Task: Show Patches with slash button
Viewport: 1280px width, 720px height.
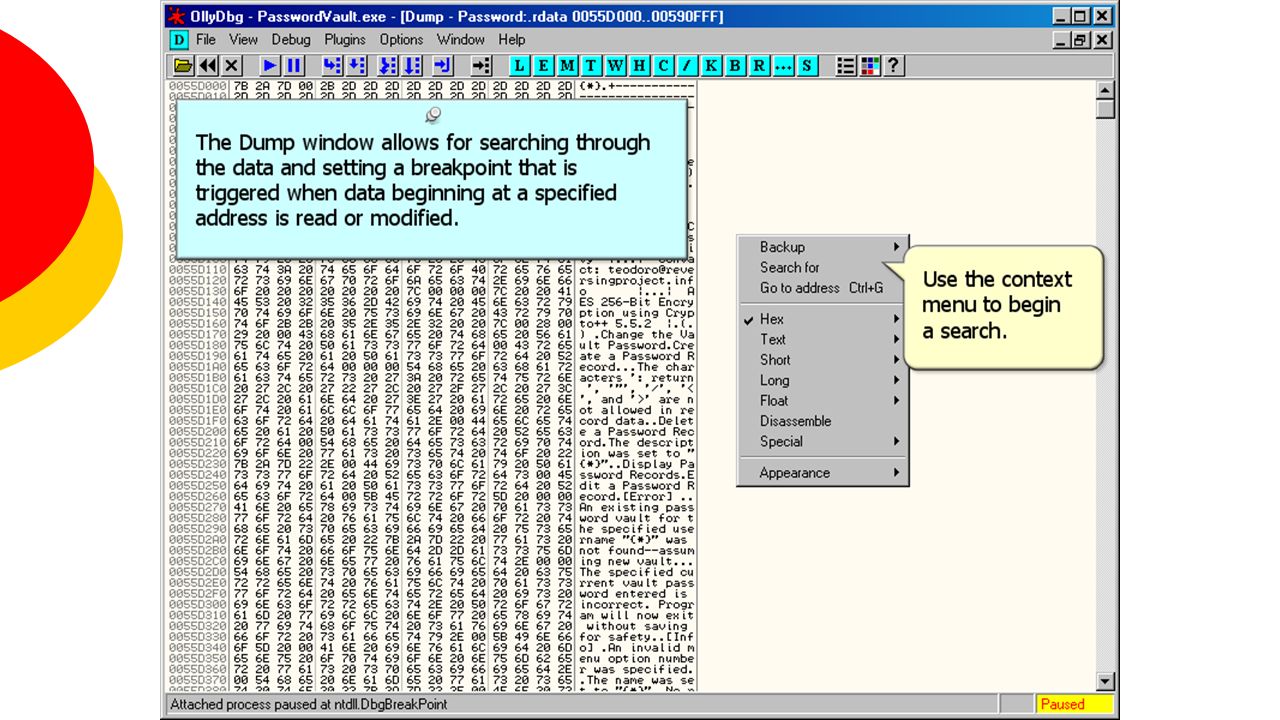Action: coord(687,66)
